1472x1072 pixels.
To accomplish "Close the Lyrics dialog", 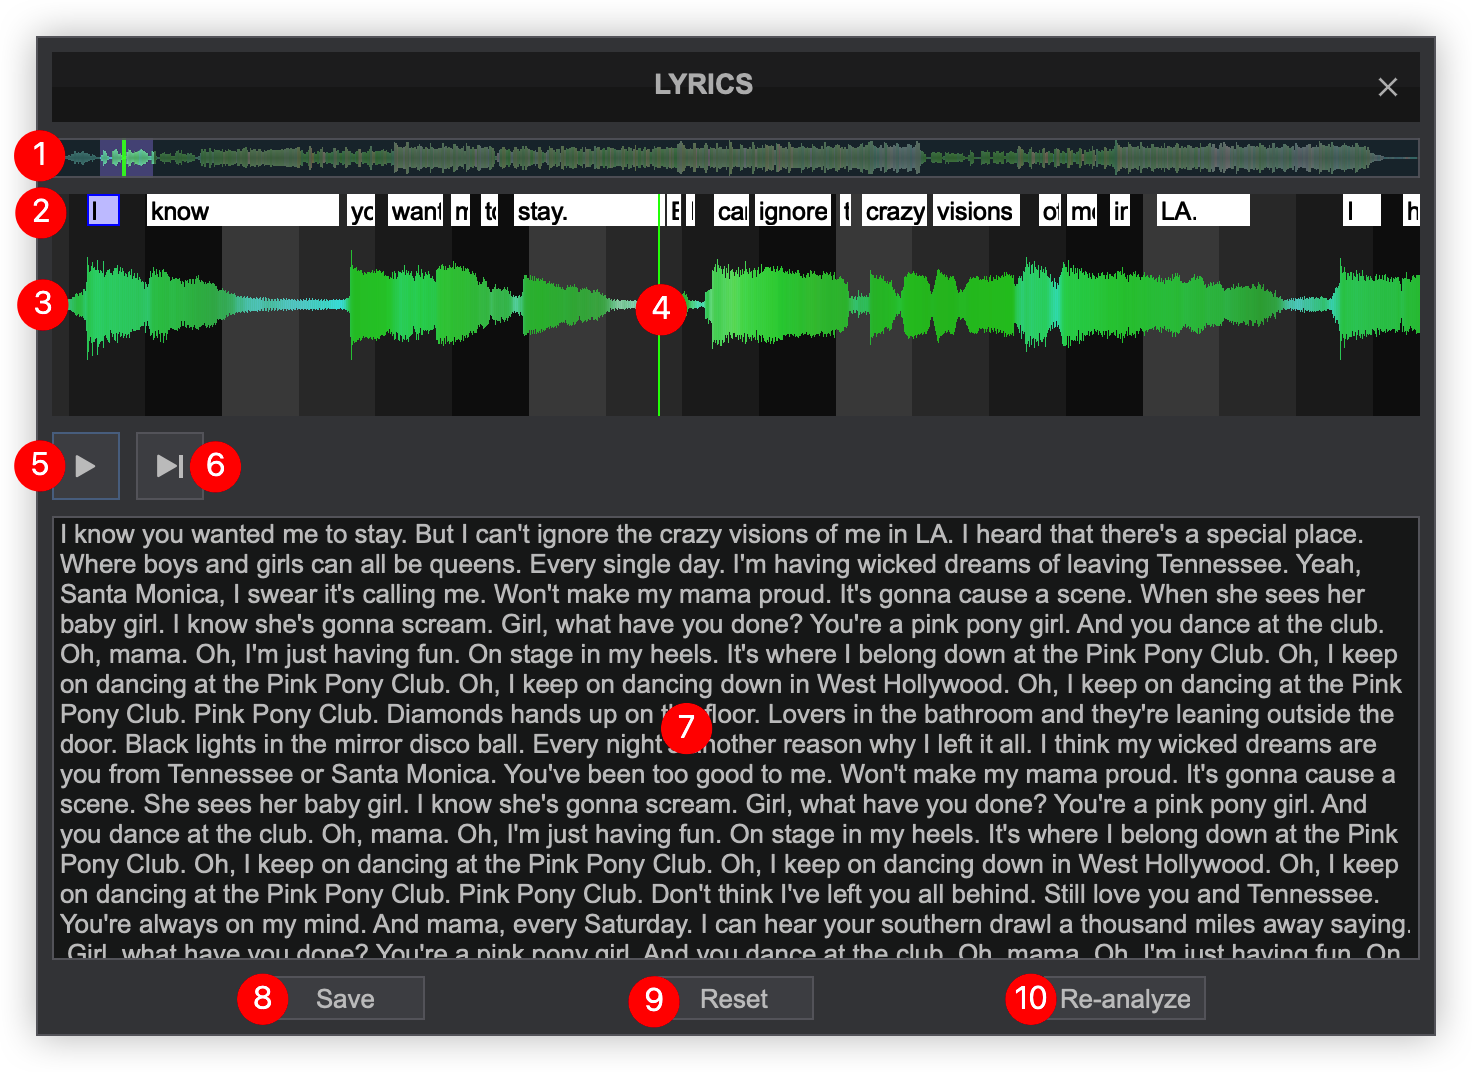I will (x=1387, y=87).
